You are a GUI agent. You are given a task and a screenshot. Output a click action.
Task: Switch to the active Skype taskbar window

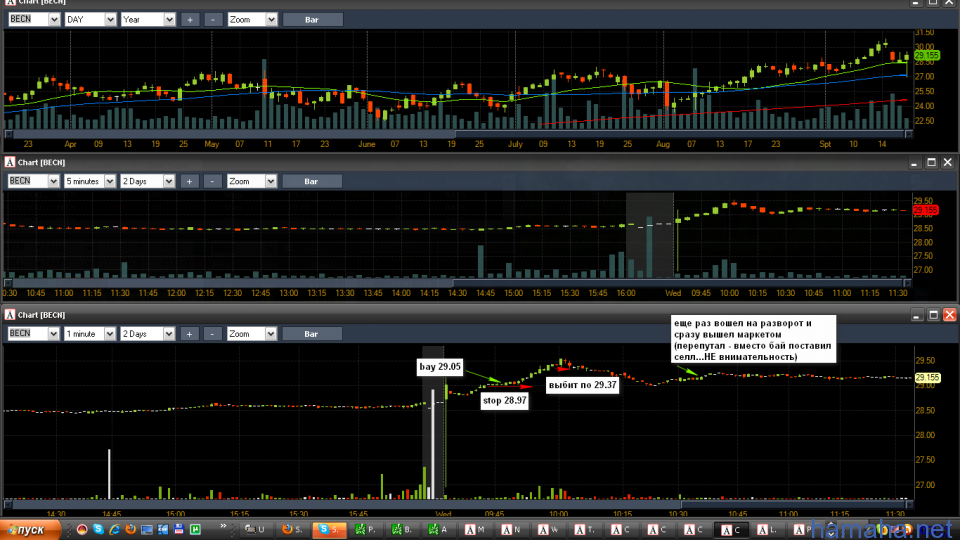(x=327, y=528)
